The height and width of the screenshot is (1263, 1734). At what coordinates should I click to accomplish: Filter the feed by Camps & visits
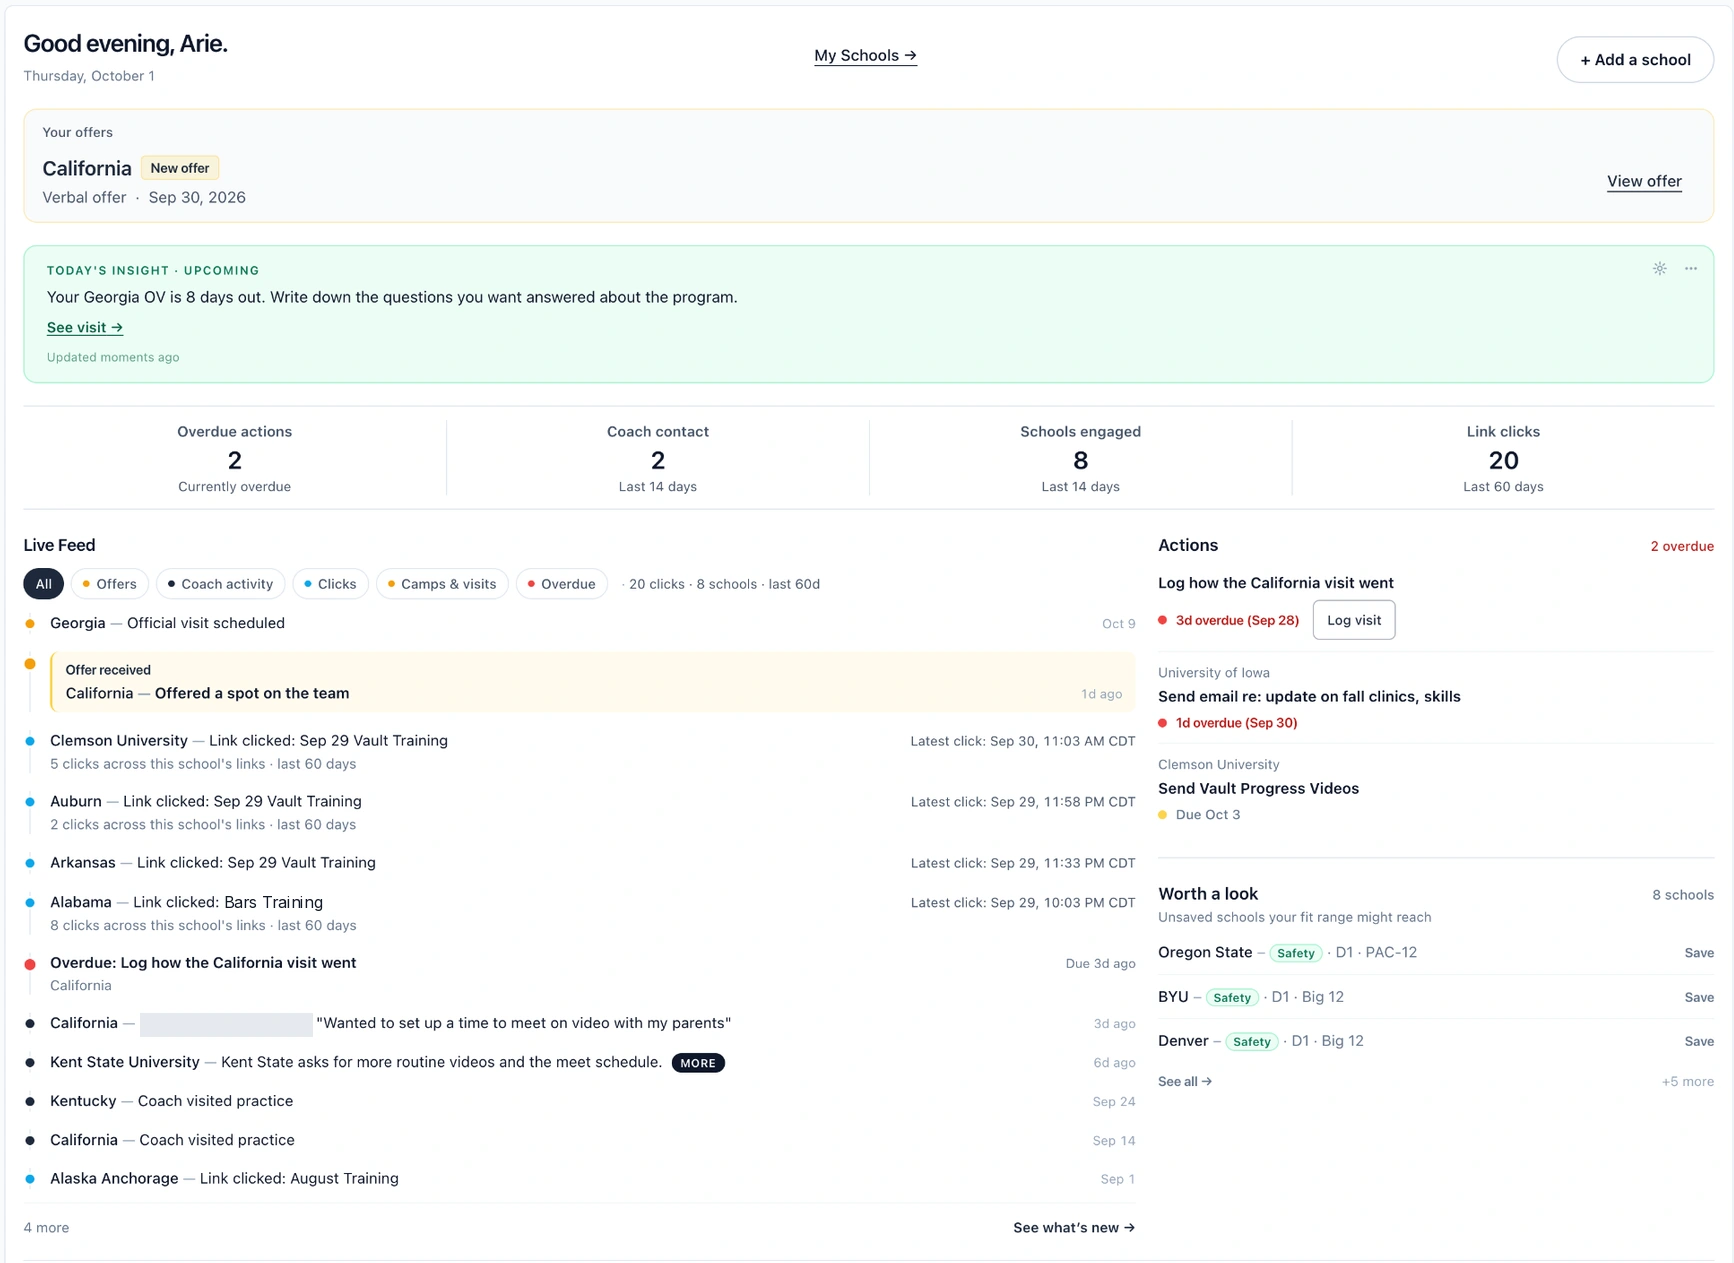tap(442, 584)
